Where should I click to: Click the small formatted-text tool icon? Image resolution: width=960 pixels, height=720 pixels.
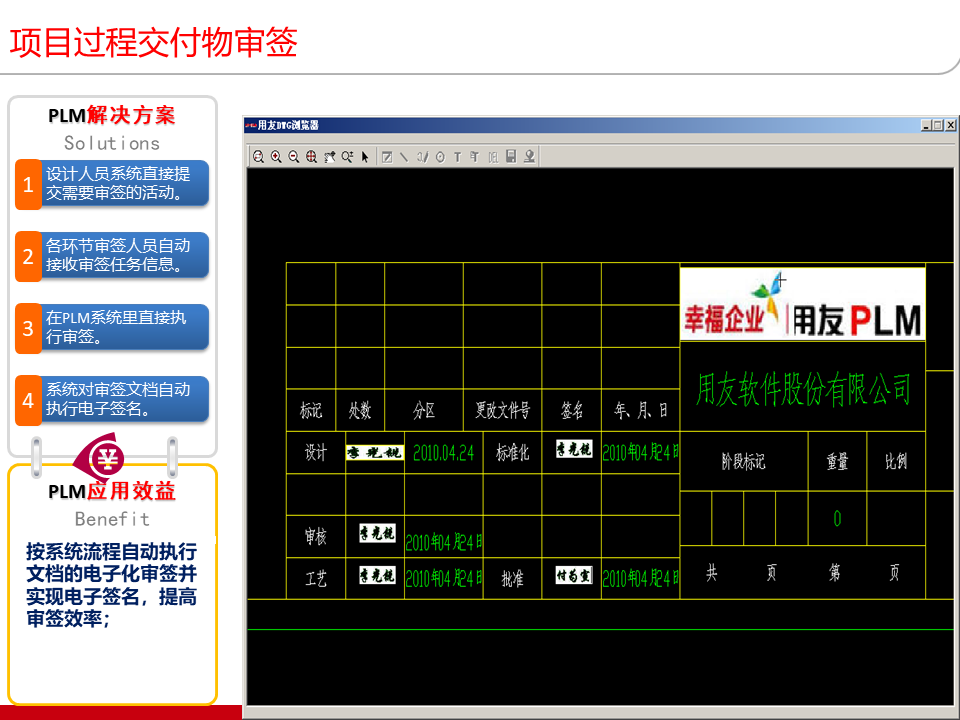[x=474, y=157]
